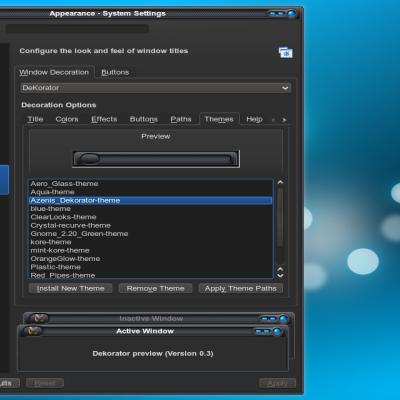Select mint-kore-theme in the list
Screen dimensions: 400x400
point(151,250)
